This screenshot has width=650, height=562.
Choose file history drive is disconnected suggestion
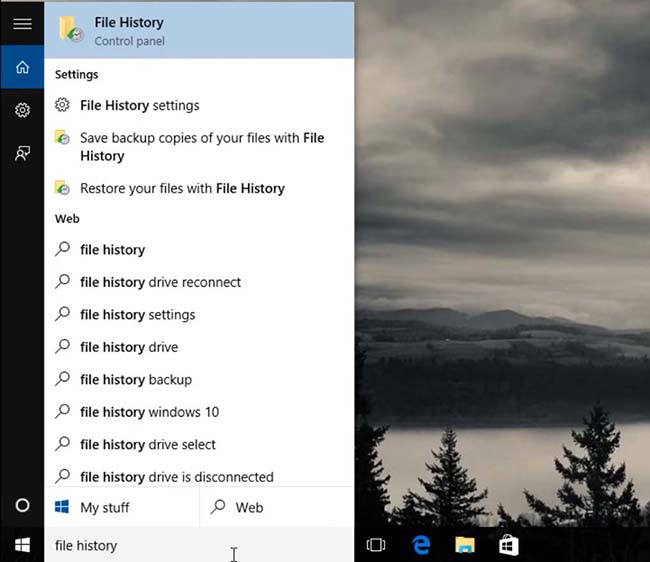(x=199, y=476)
